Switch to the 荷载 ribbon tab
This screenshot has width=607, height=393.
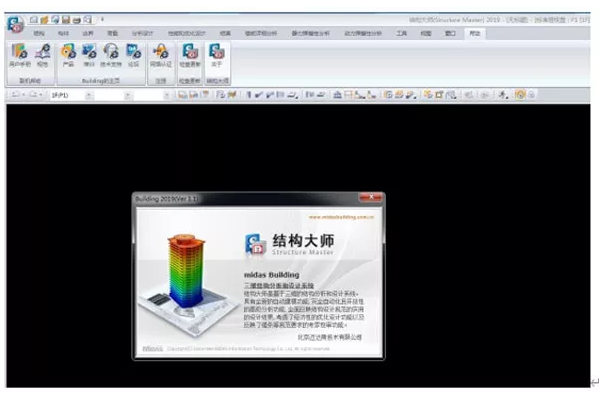pos(112,34)
